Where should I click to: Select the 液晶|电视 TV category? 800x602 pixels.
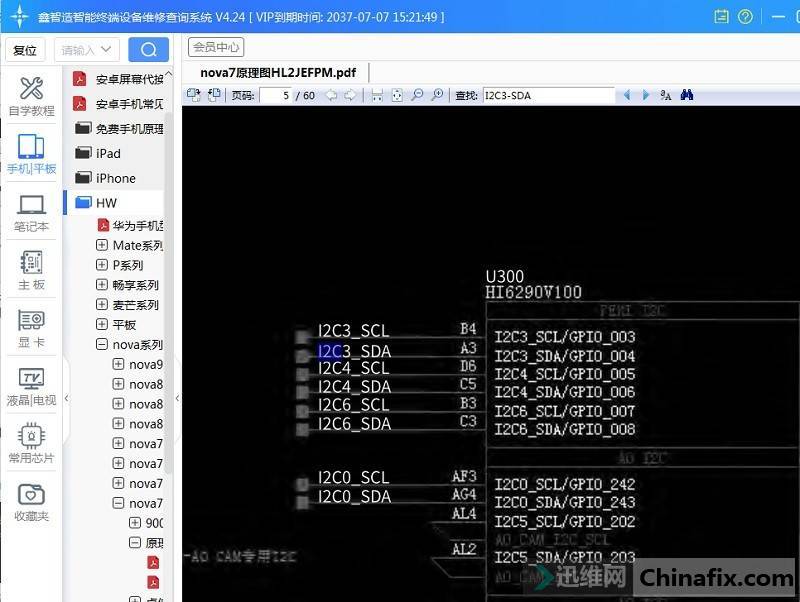point(31,387)
